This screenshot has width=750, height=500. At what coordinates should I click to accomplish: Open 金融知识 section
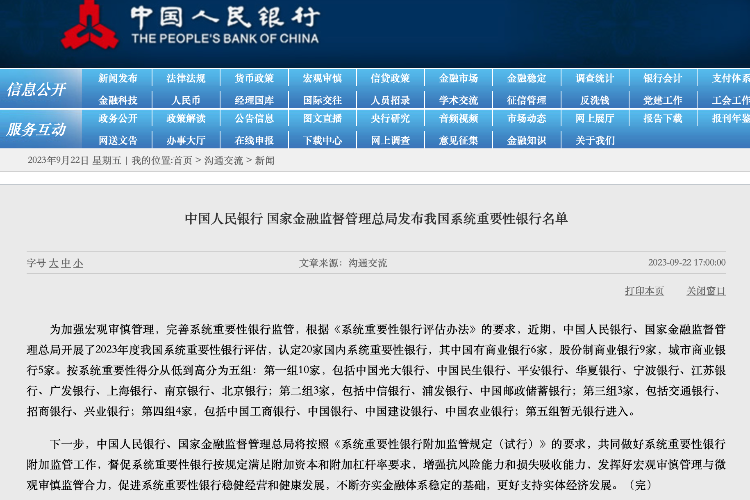pos(526,140)
